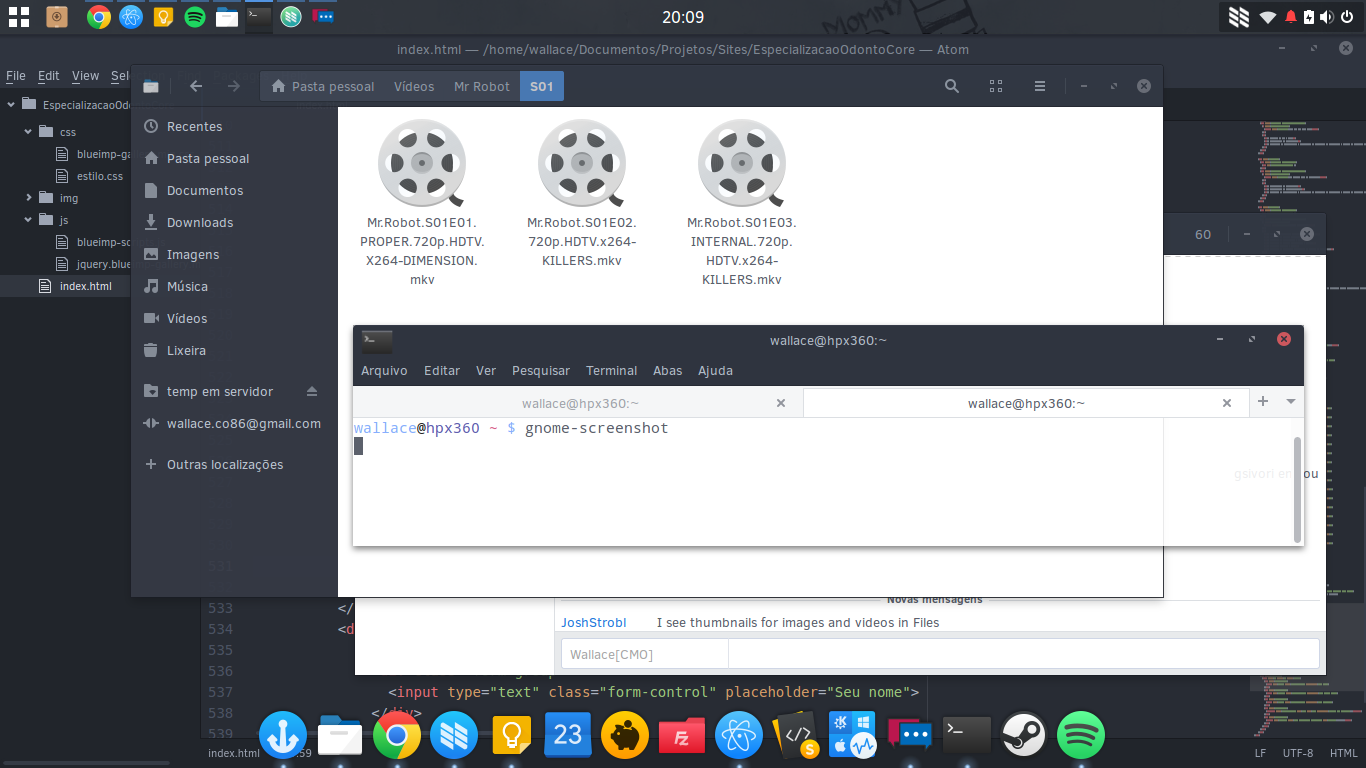This screenshot has width=1366, height=768.
Task: Close the first terminal tab
Action: (x=782, y=403)
